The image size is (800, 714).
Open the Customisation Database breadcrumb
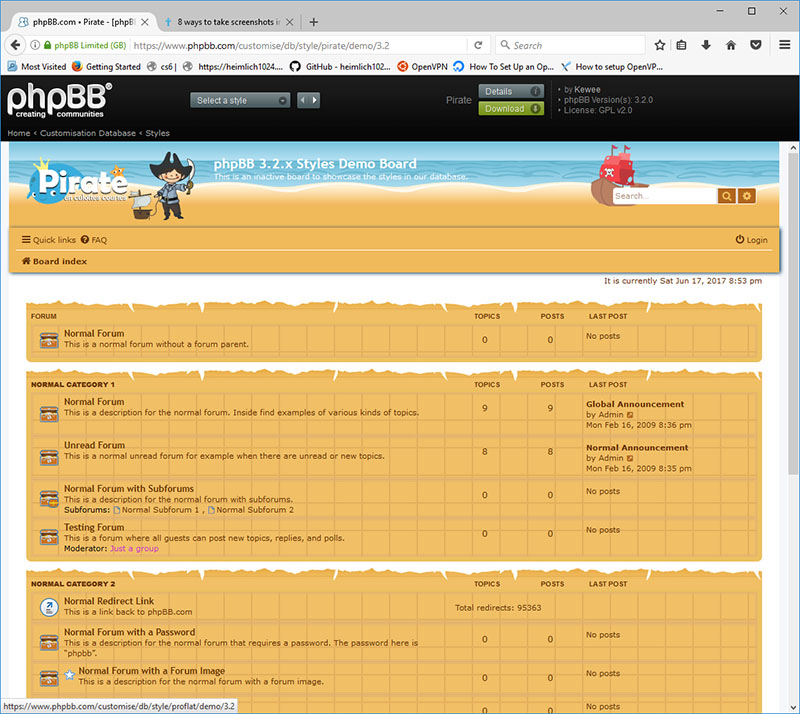[88, 133]
